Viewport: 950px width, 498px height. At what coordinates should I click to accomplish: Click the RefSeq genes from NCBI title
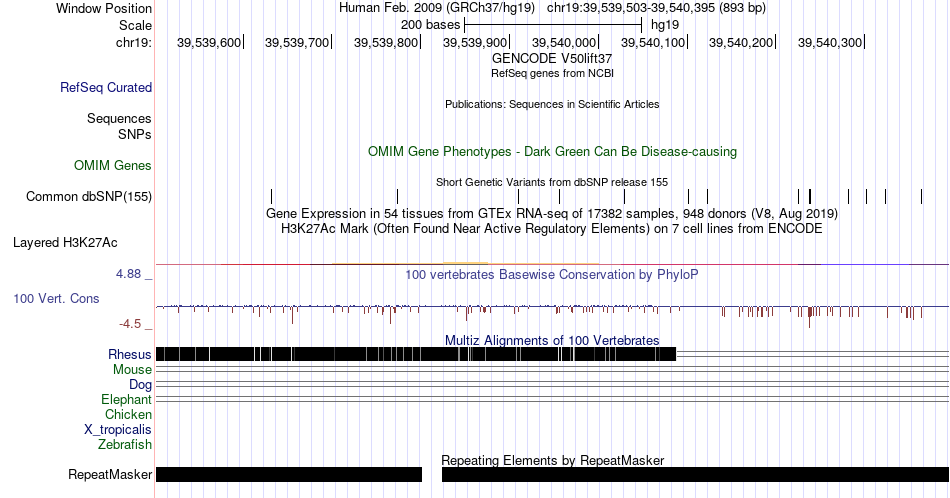[x=552, y=73]
